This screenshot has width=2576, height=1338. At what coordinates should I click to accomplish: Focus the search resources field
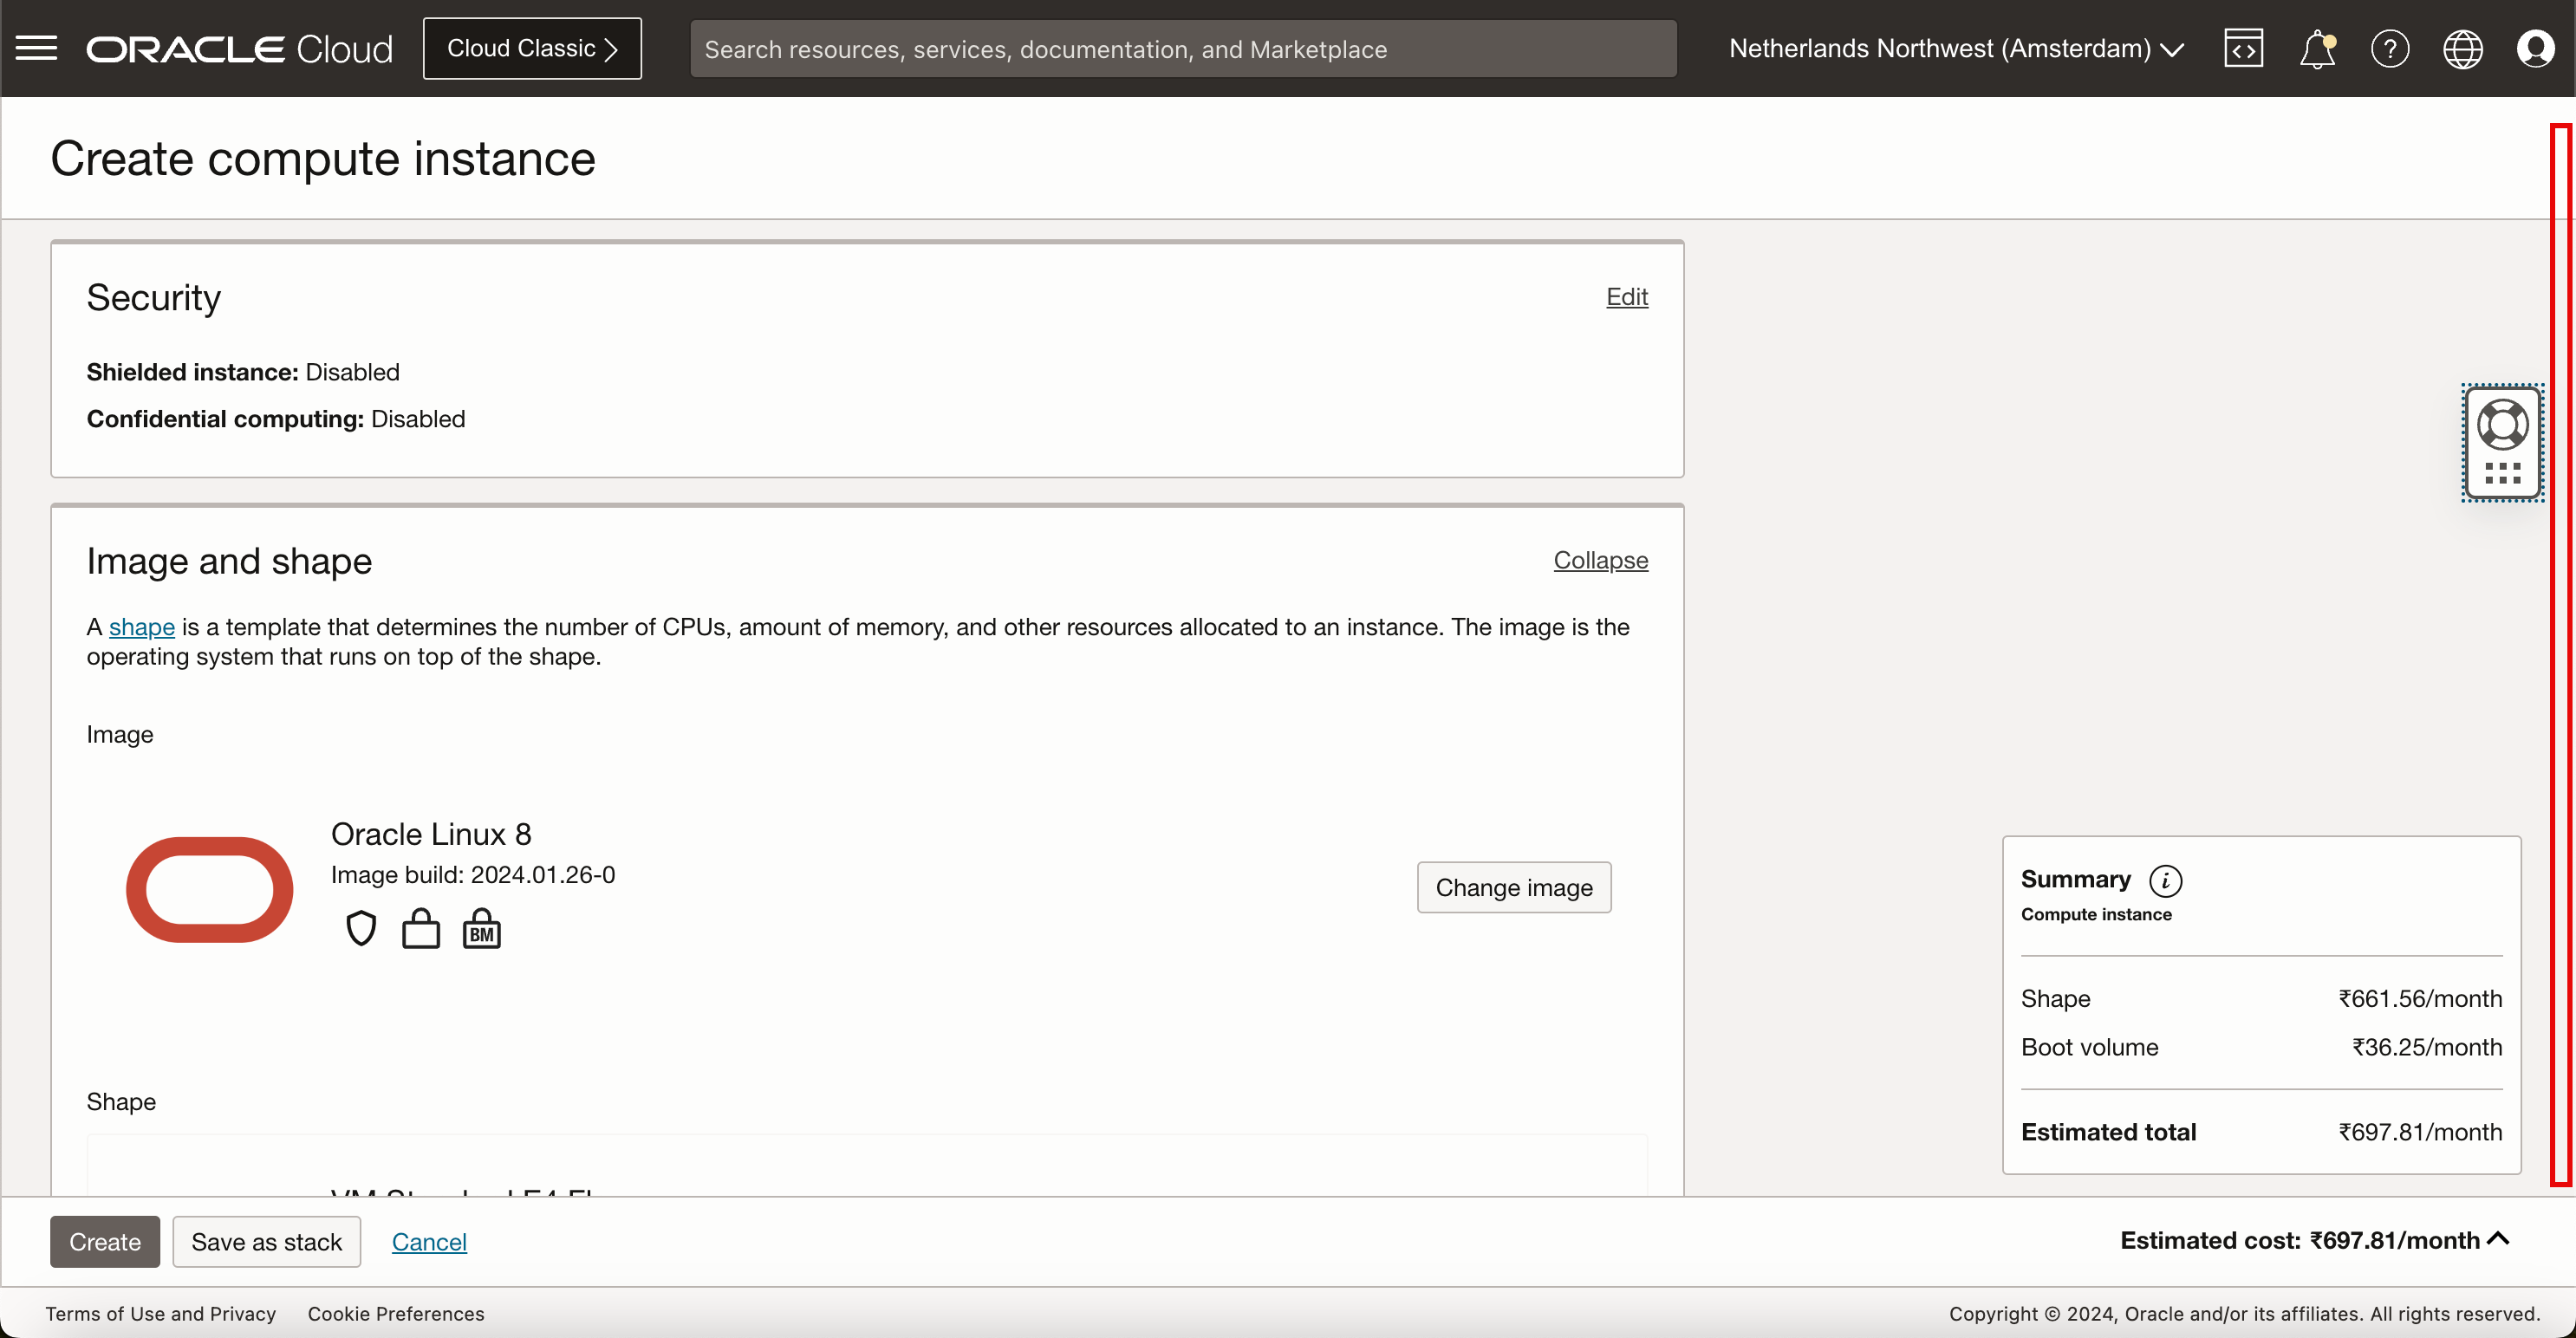pos(1183,48)
